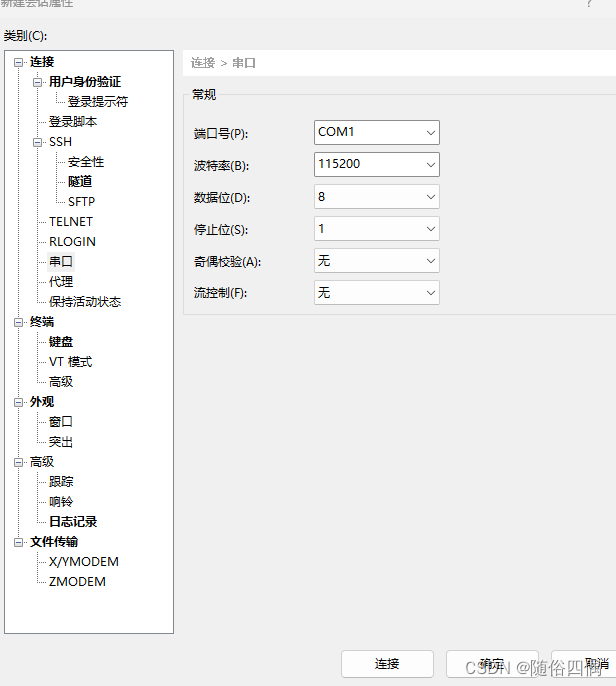Select TELNET tree item

[x=71, y=222]
